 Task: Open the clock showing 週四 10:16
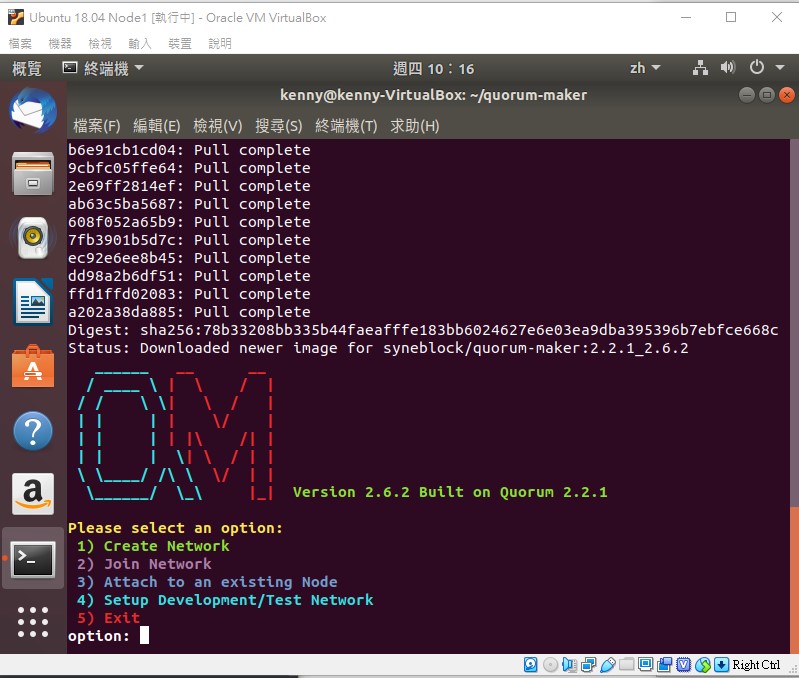[x=433, y=68]
